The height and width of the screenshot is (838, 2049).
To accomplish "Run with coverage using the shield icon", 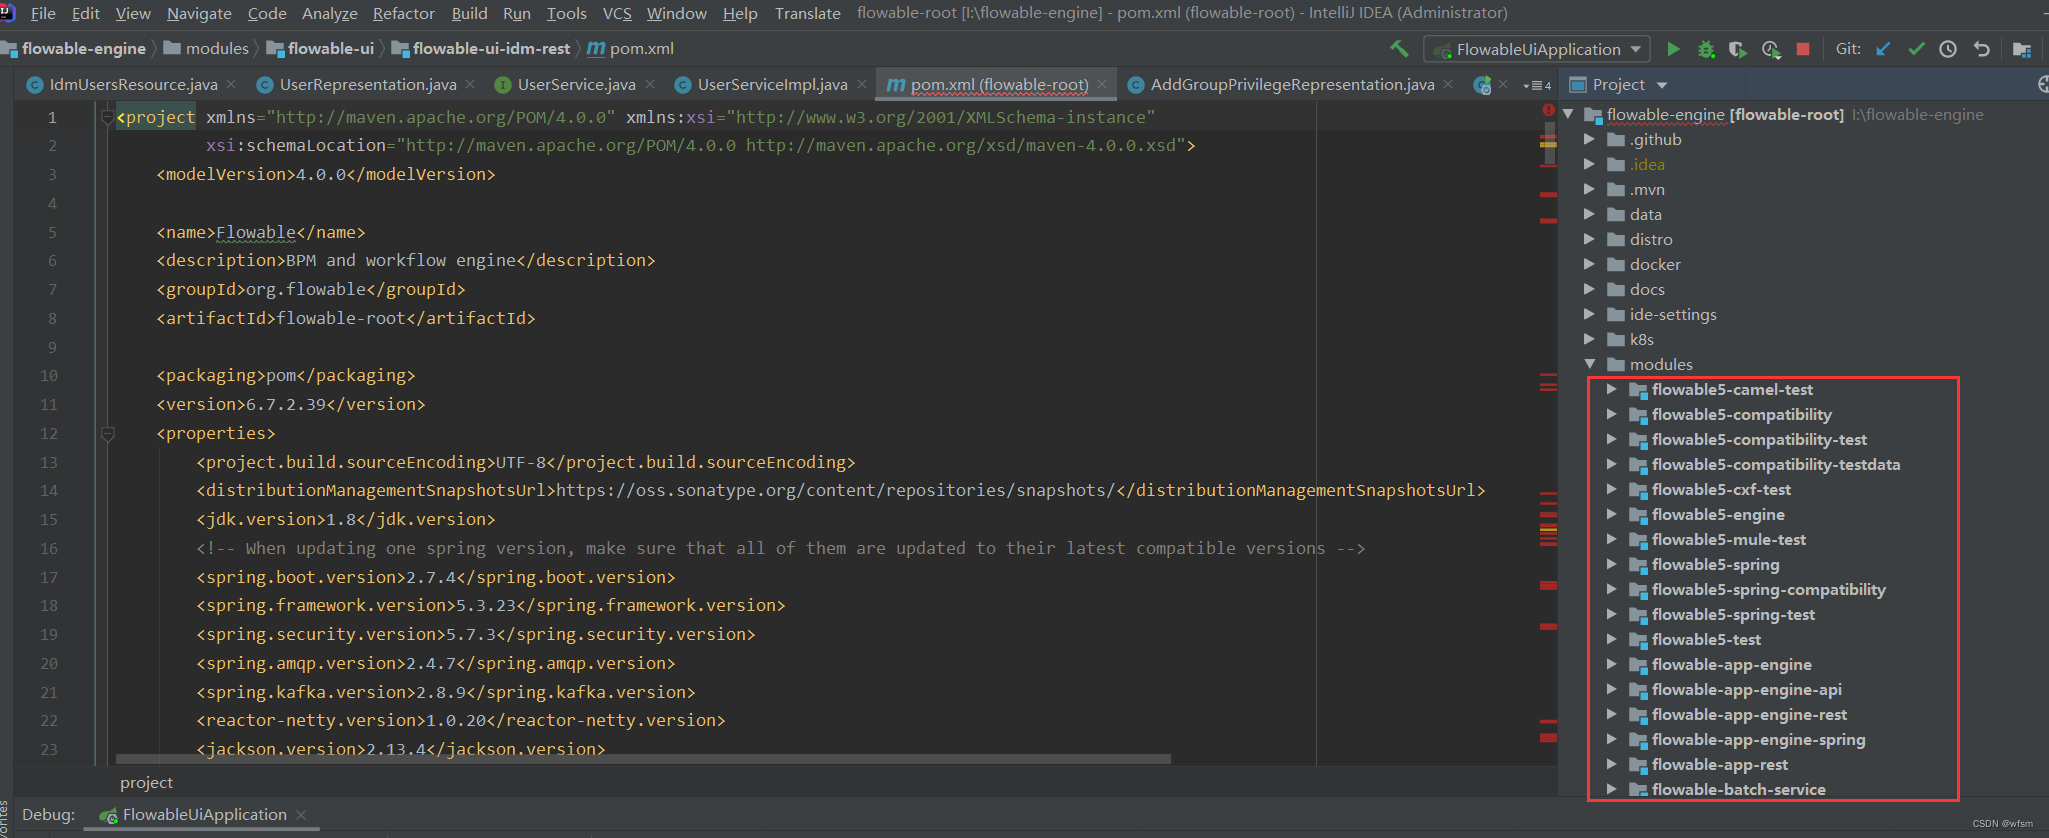I will tap(1738, 49).
